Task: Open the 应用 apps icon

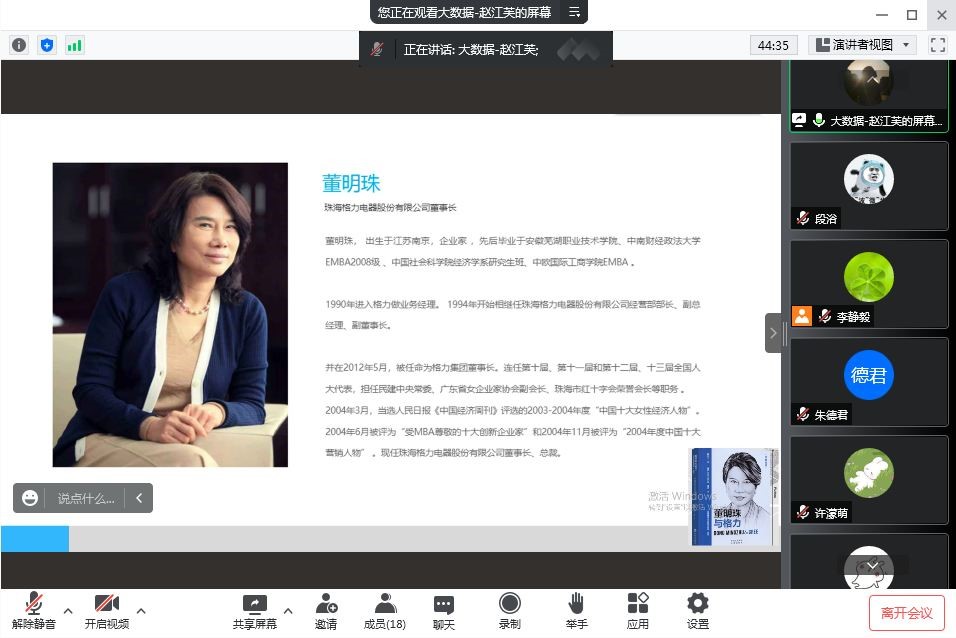Action: 638,611
